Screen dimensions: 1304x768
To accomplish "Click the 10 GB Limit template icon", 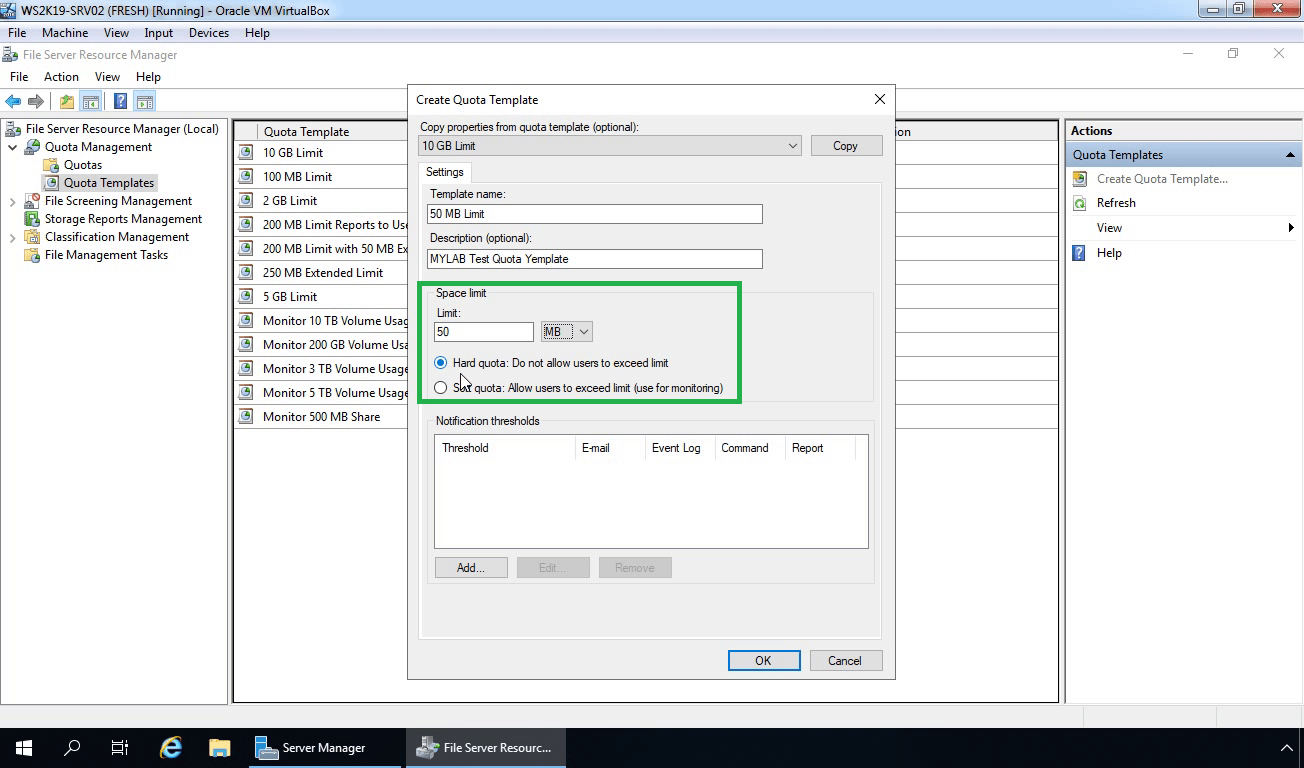I will (246, 153).
